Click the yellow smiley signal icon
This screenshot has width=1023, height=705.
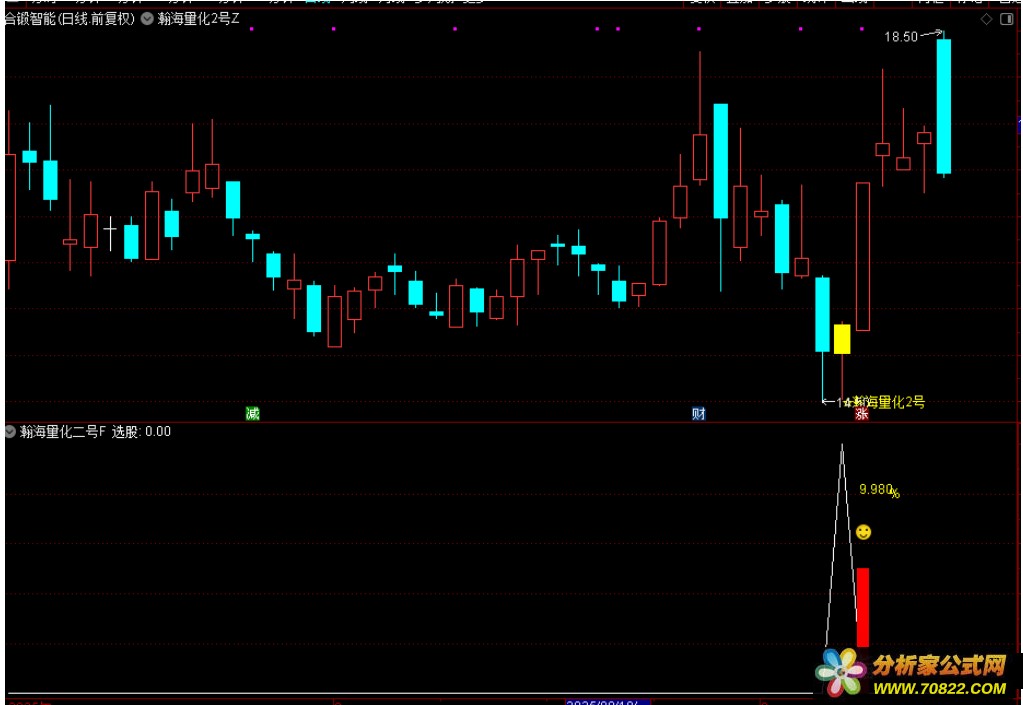point(863,532)
